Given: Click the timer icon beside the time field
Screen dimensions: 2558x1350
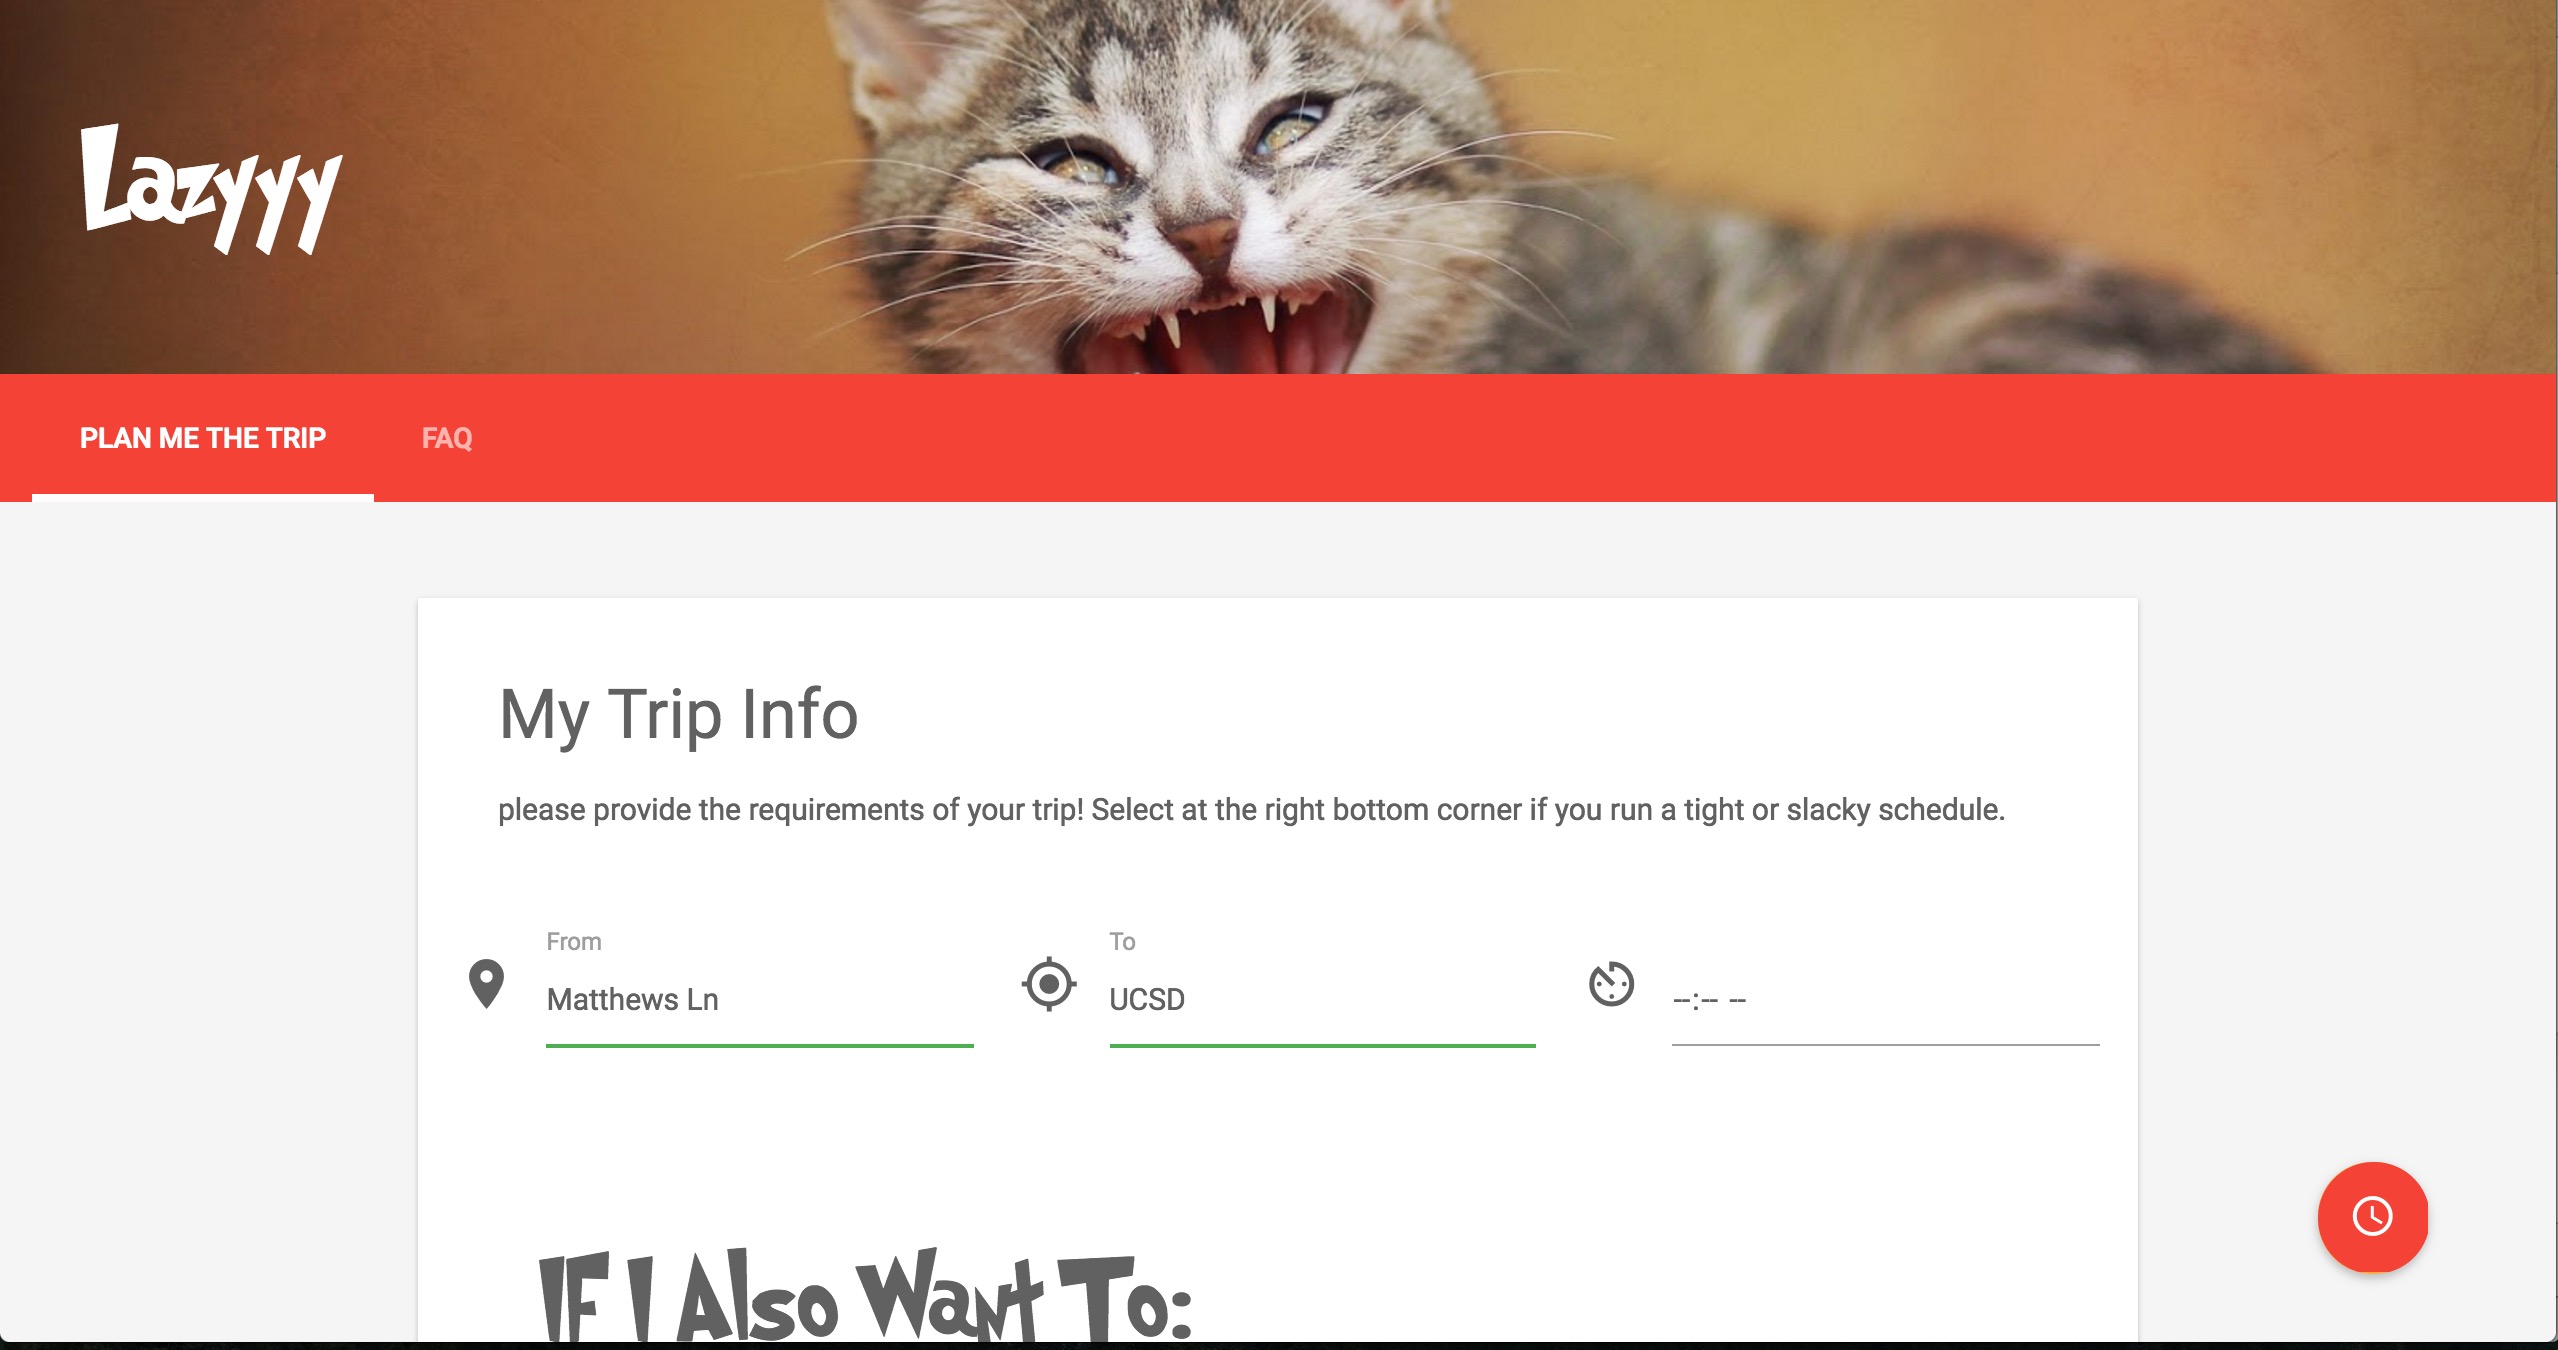Looking at the screenshot, I should [x=1611, y=984].
